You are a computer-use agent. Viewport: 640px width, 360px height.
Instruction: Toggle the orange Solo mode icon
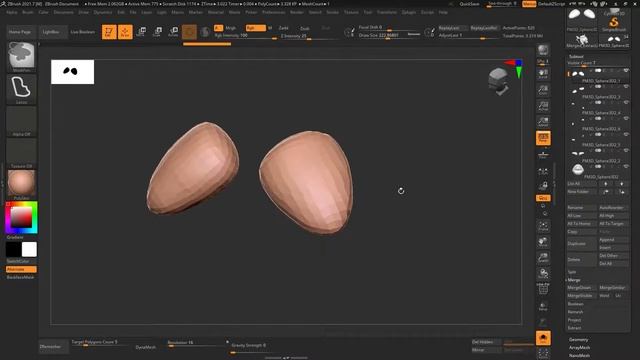click(543, 338)
